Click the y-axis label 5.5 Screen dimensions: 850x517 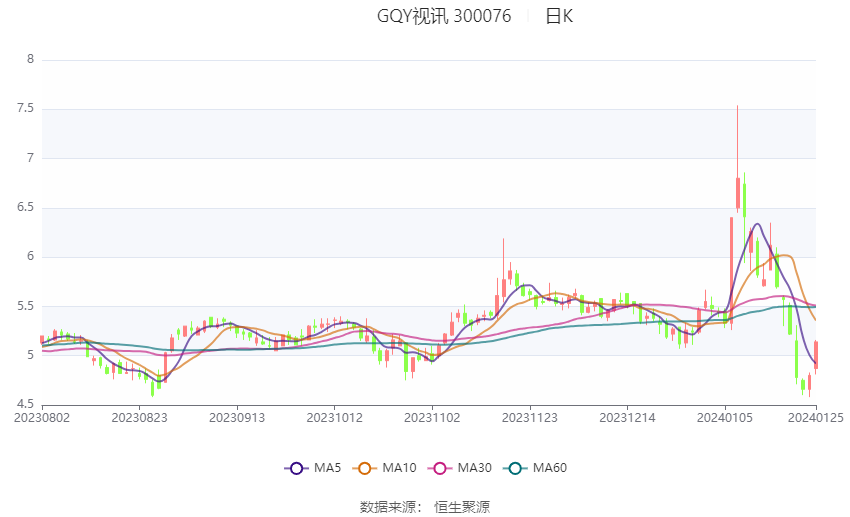point(25,306)
